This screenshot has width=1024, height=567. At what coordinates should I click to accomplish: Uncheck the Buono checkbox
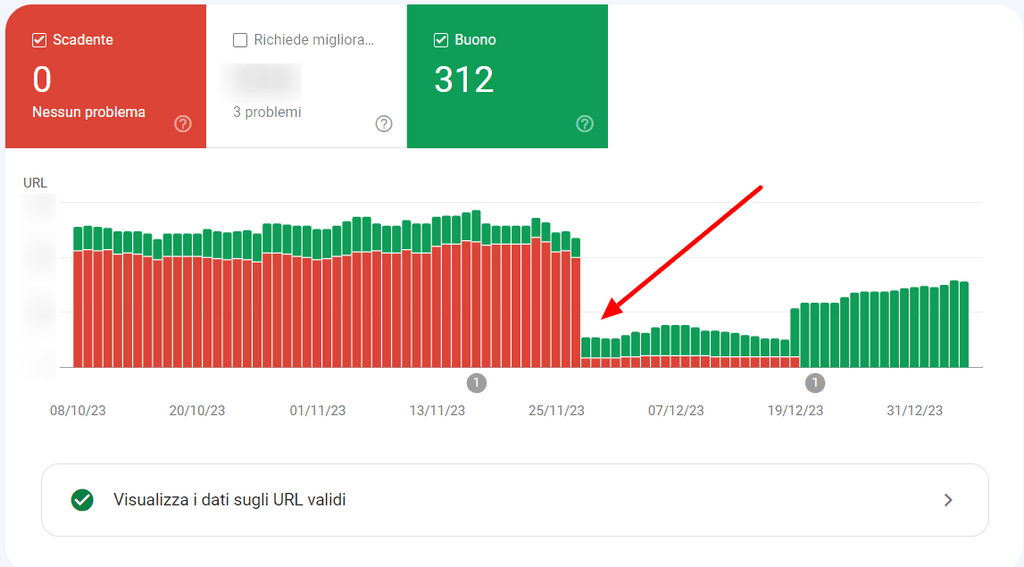coord(441,40)
